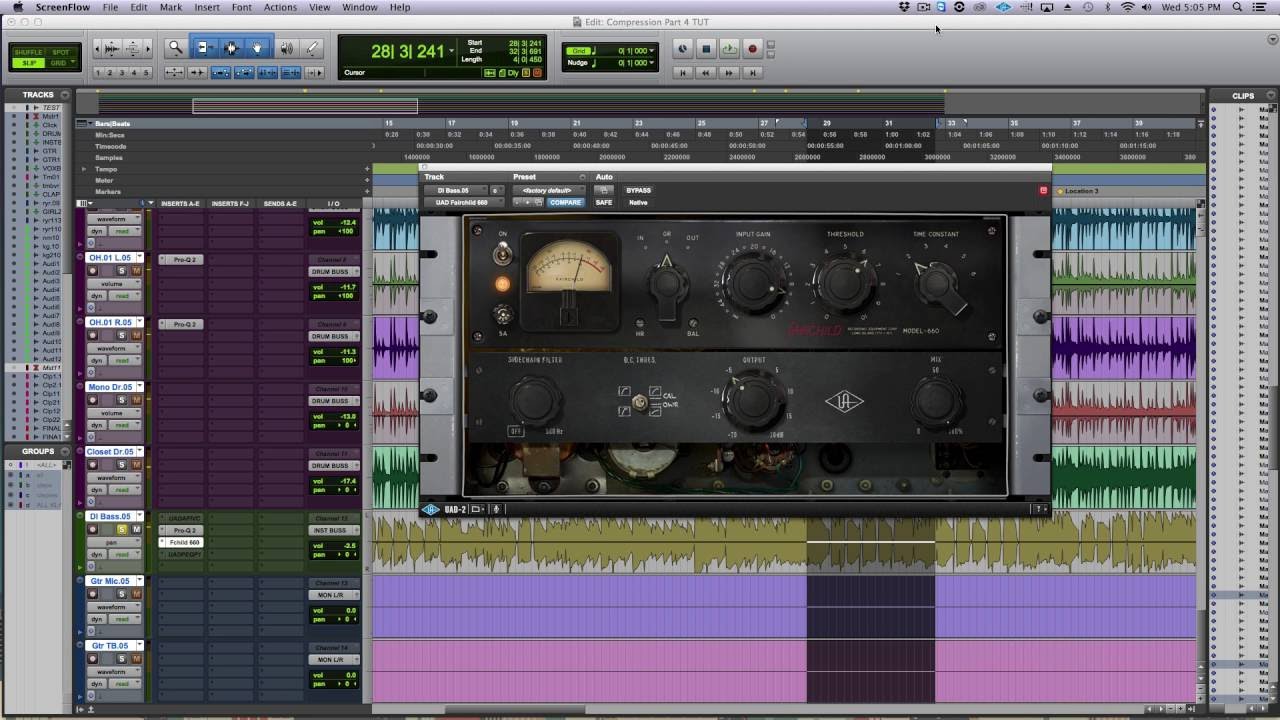
Task: Click the Threshold knob
Action: [x=845, y=282]
